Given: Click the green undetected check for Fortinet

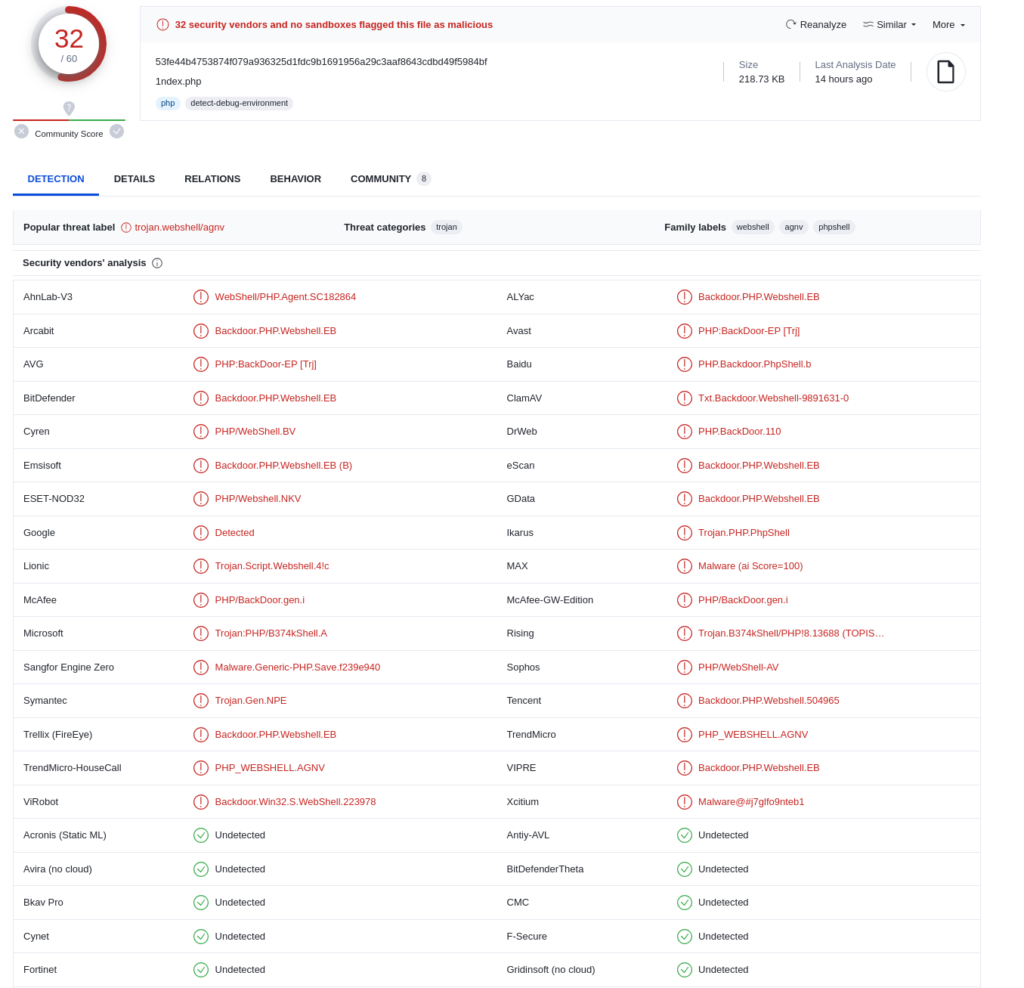Looking at the screenshot, I should point(201,969).
